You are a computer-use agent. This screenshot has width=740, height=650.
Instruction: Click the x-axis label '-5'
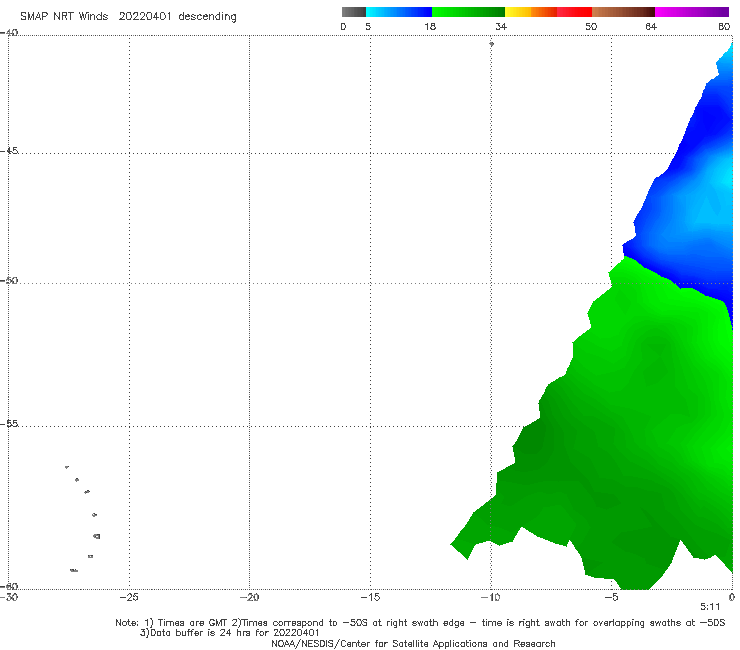tap(611, 598)
